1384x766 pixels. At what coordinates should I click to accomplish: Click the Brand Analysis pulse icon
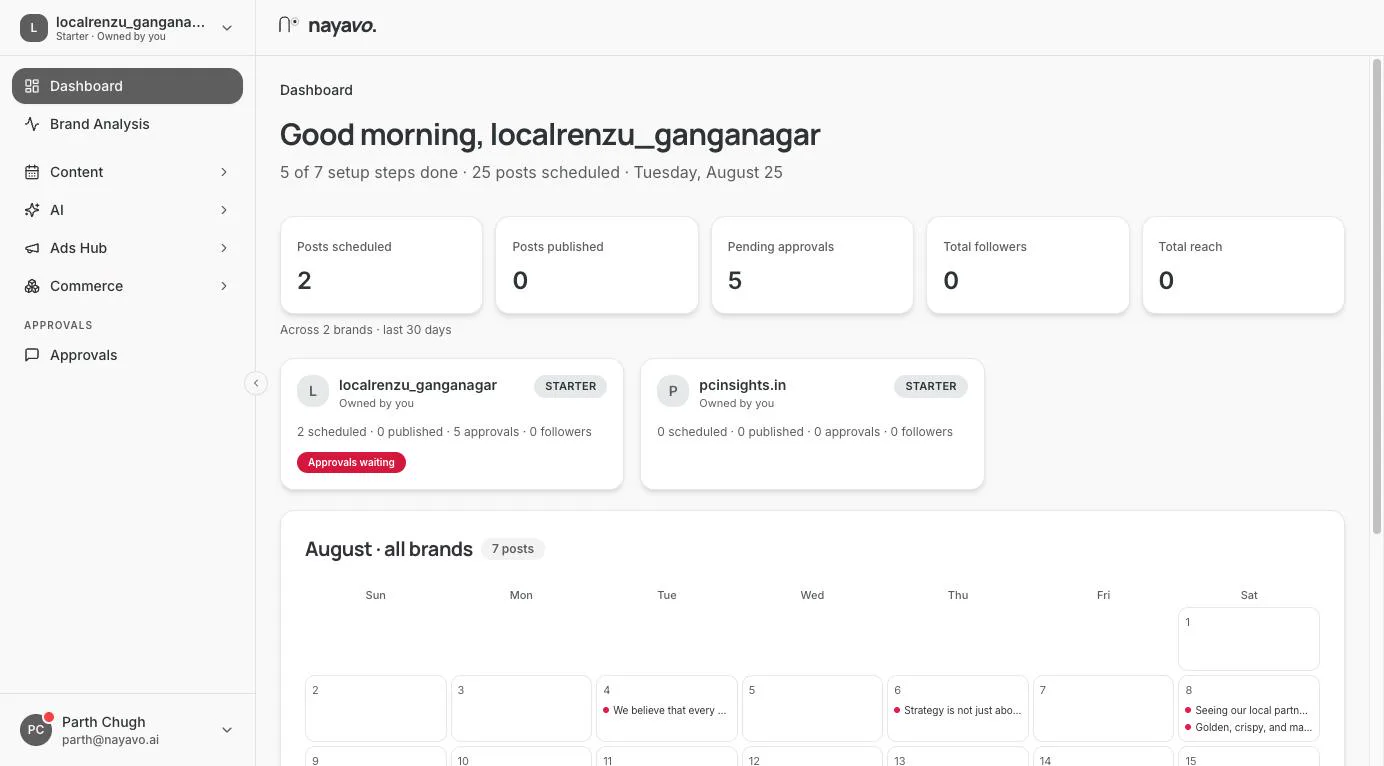[32, 124]
